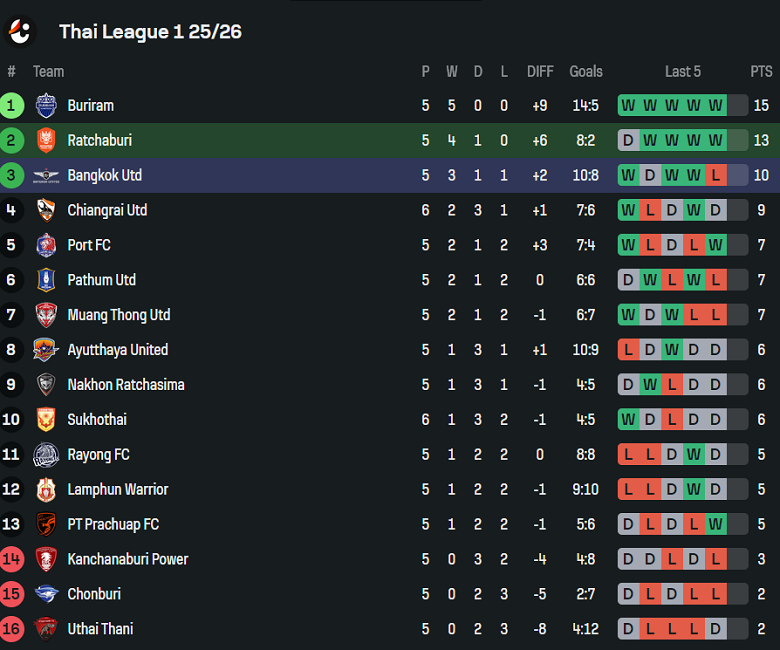Screen dimensions: 780x650
Task: Click Buriram's most recent win badge
Action: click(716, 105)
